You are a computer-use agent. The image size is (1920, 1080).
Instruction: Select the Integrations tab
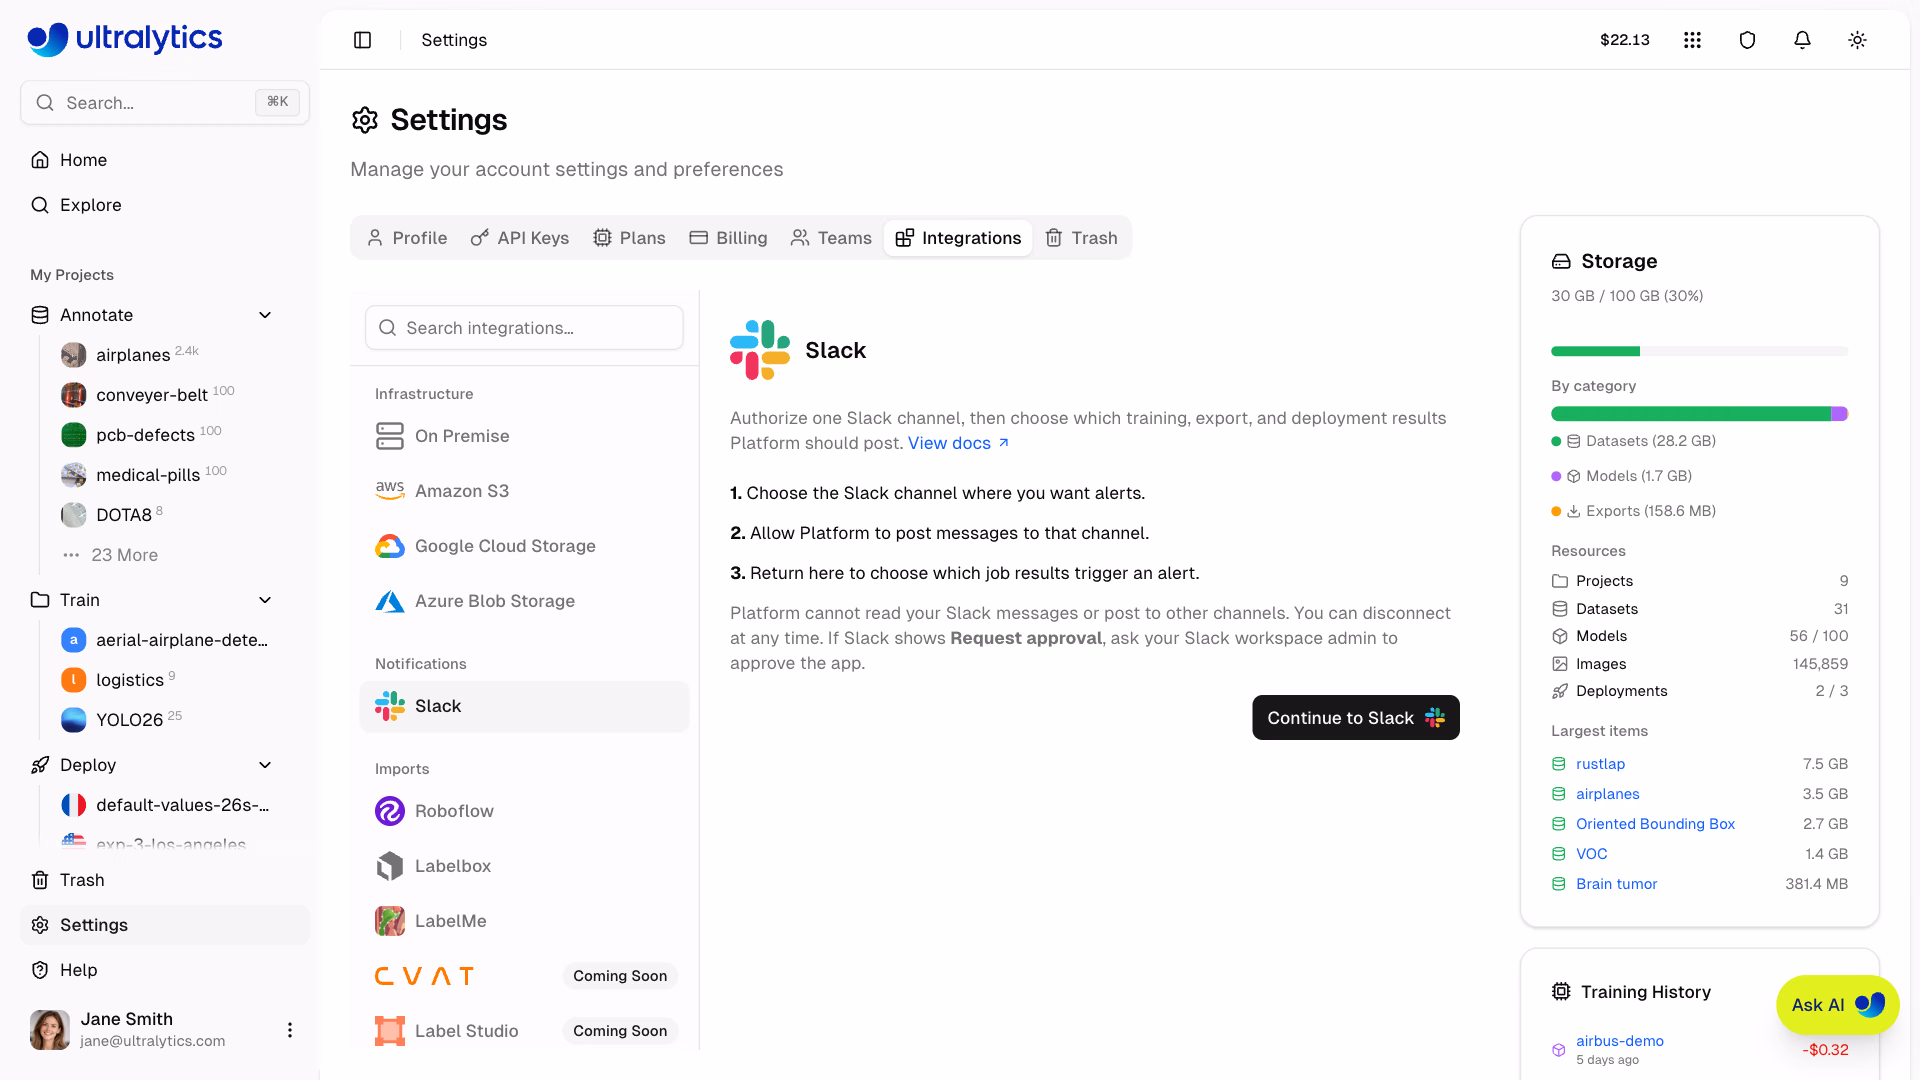coord(958,238)
